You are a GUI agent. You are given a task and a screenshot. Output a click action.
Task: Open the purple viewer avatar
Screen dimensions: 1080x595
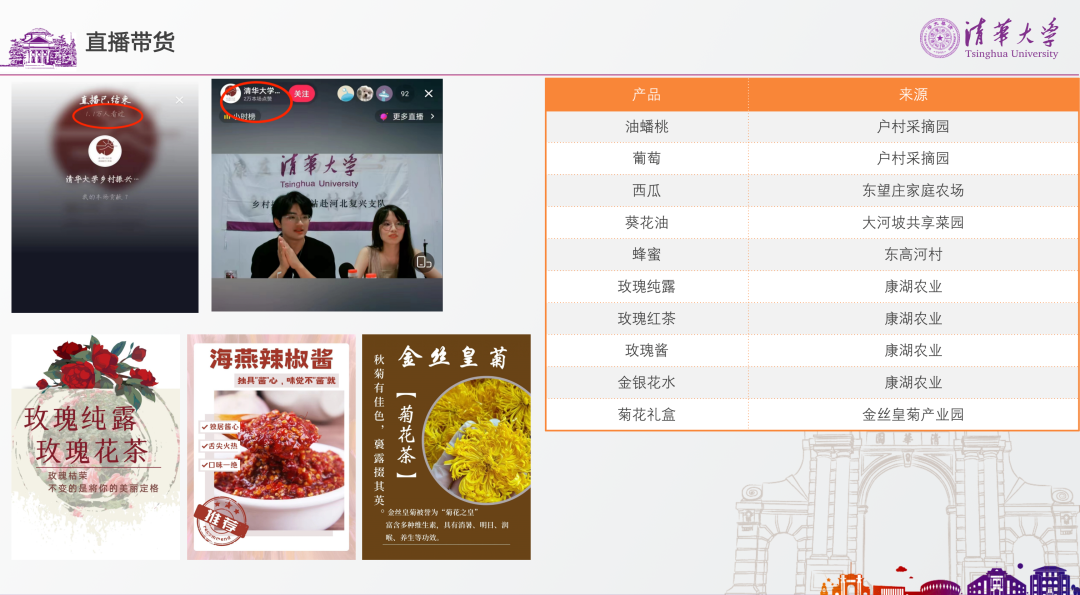(x=384, y=94)
